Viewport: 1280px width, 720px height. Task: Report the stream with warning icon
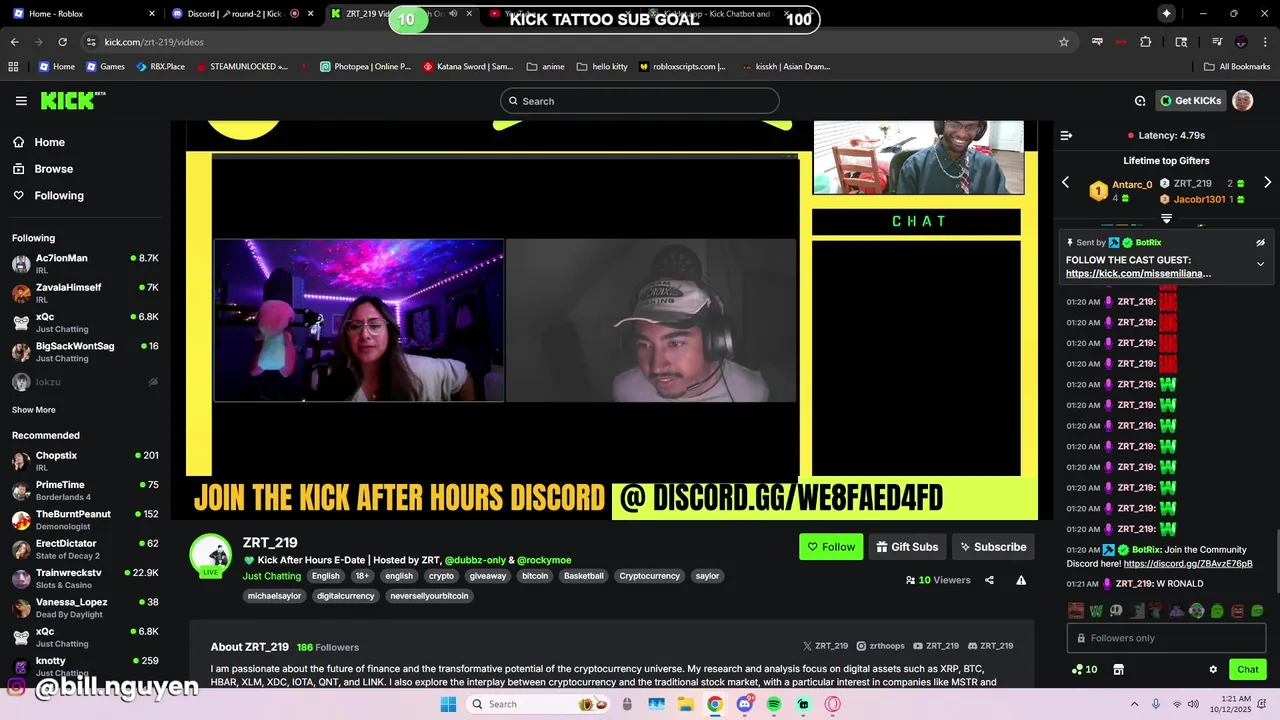point(1021,580)
